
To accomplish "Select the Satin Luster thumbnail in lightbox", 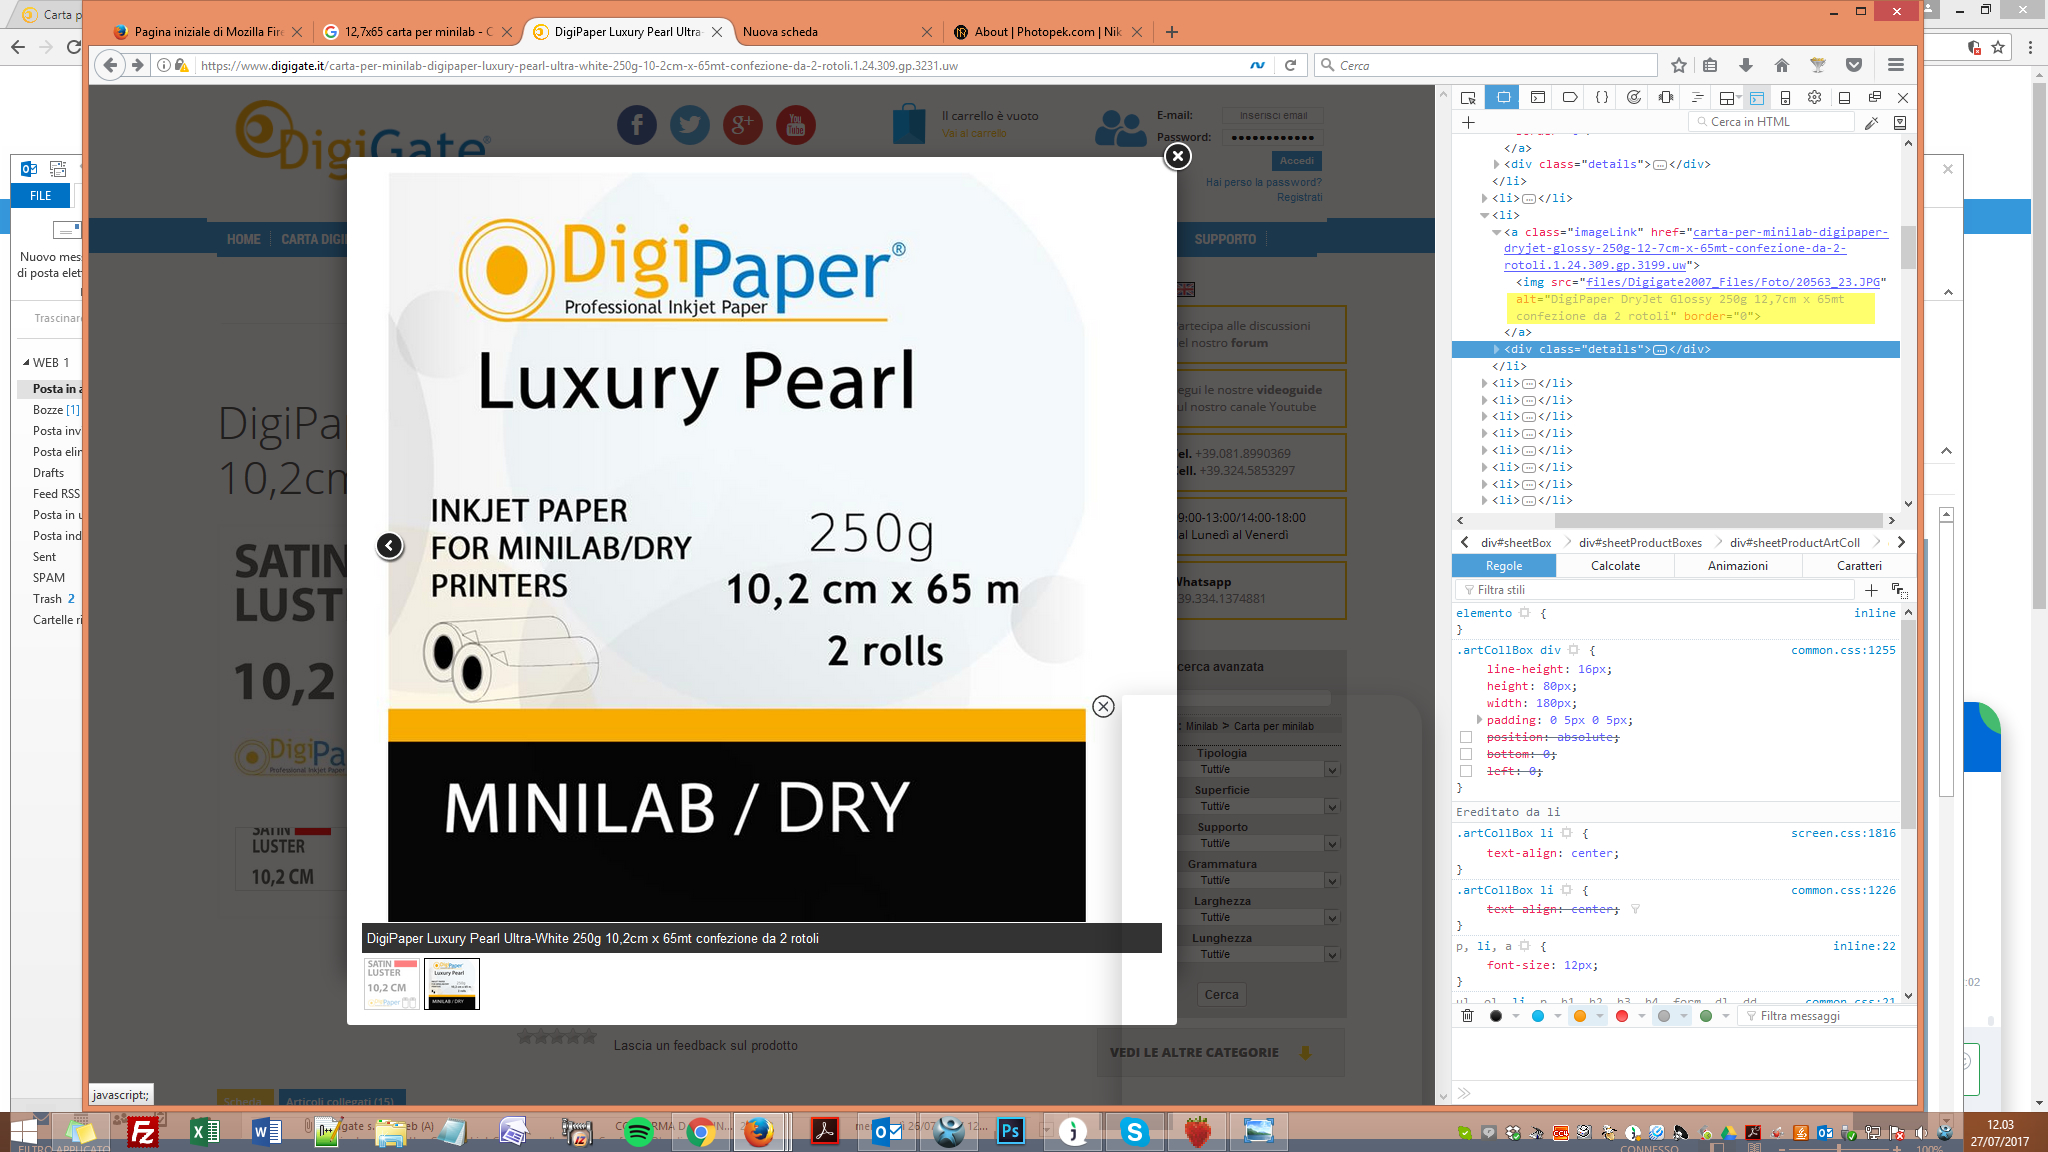I will pyautogui.click(x=392, y=984).
